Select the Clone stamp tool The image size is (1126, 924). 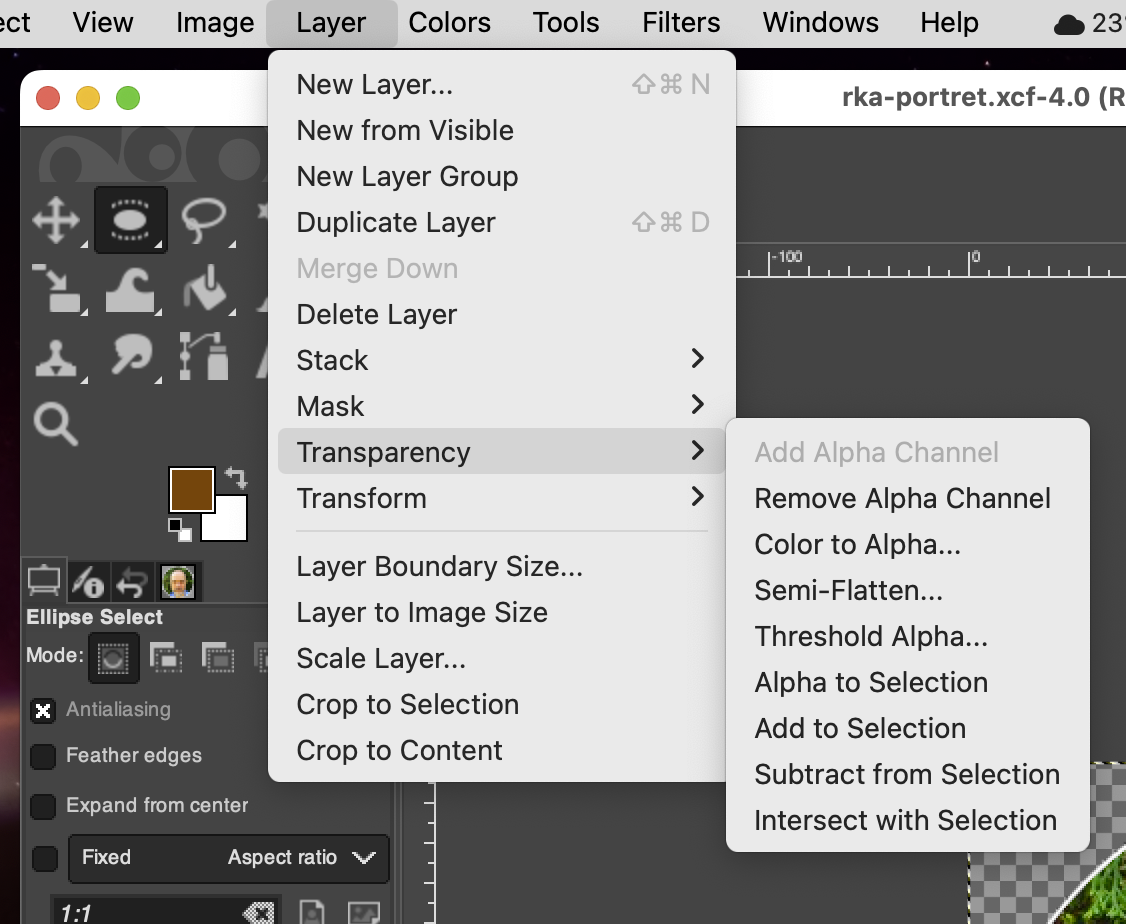point(56,356)
